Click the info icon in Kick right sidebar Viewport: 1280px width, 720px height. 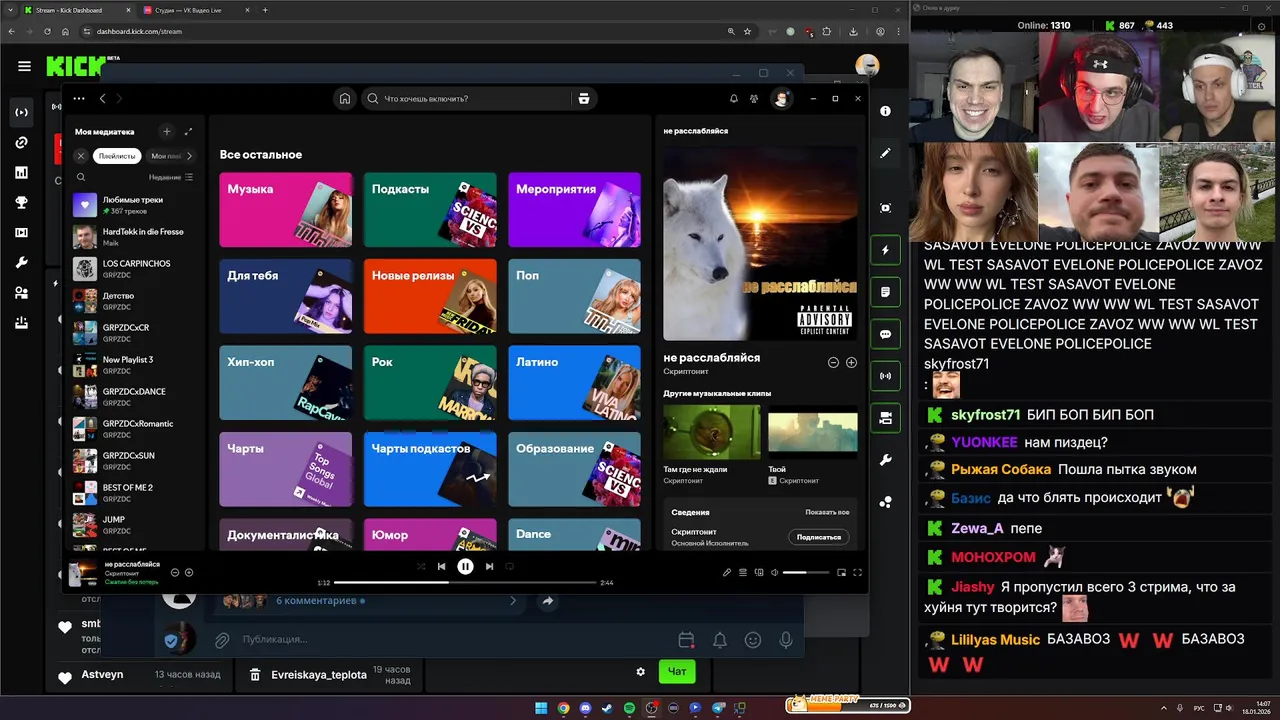(x=885, y=111)
